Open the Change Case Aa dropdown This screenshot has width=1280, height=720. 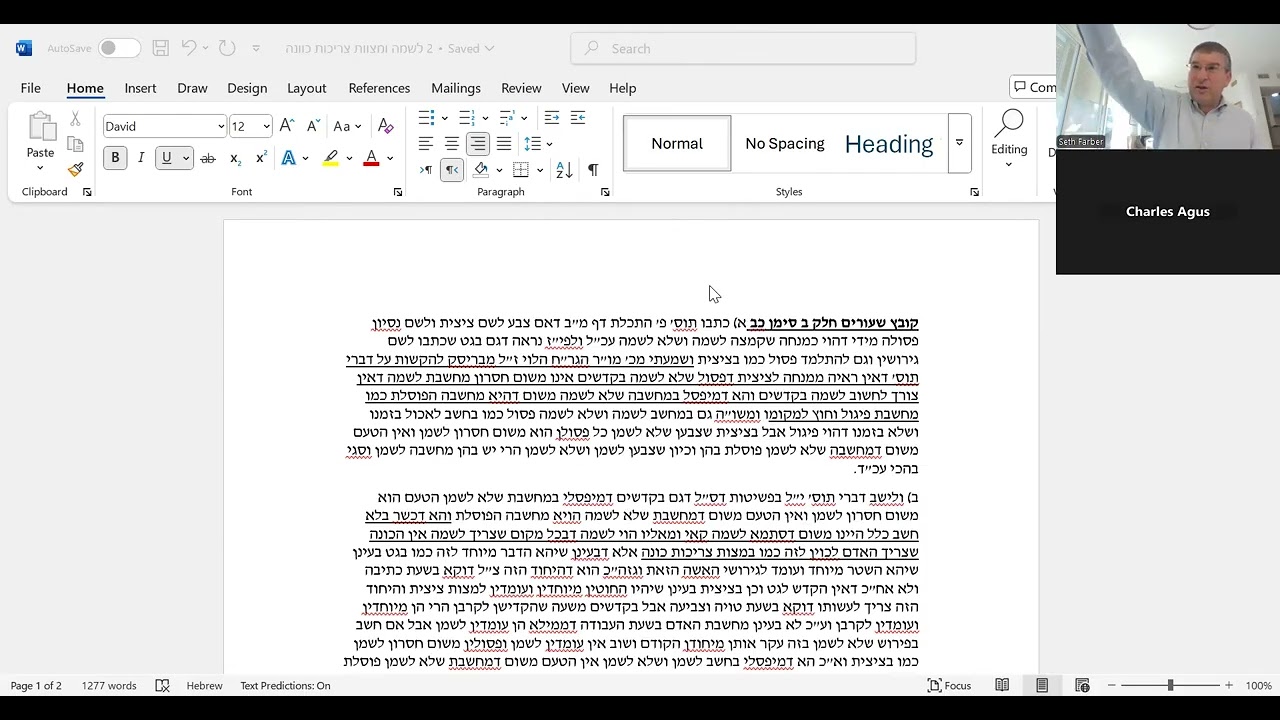pos(347,126)
